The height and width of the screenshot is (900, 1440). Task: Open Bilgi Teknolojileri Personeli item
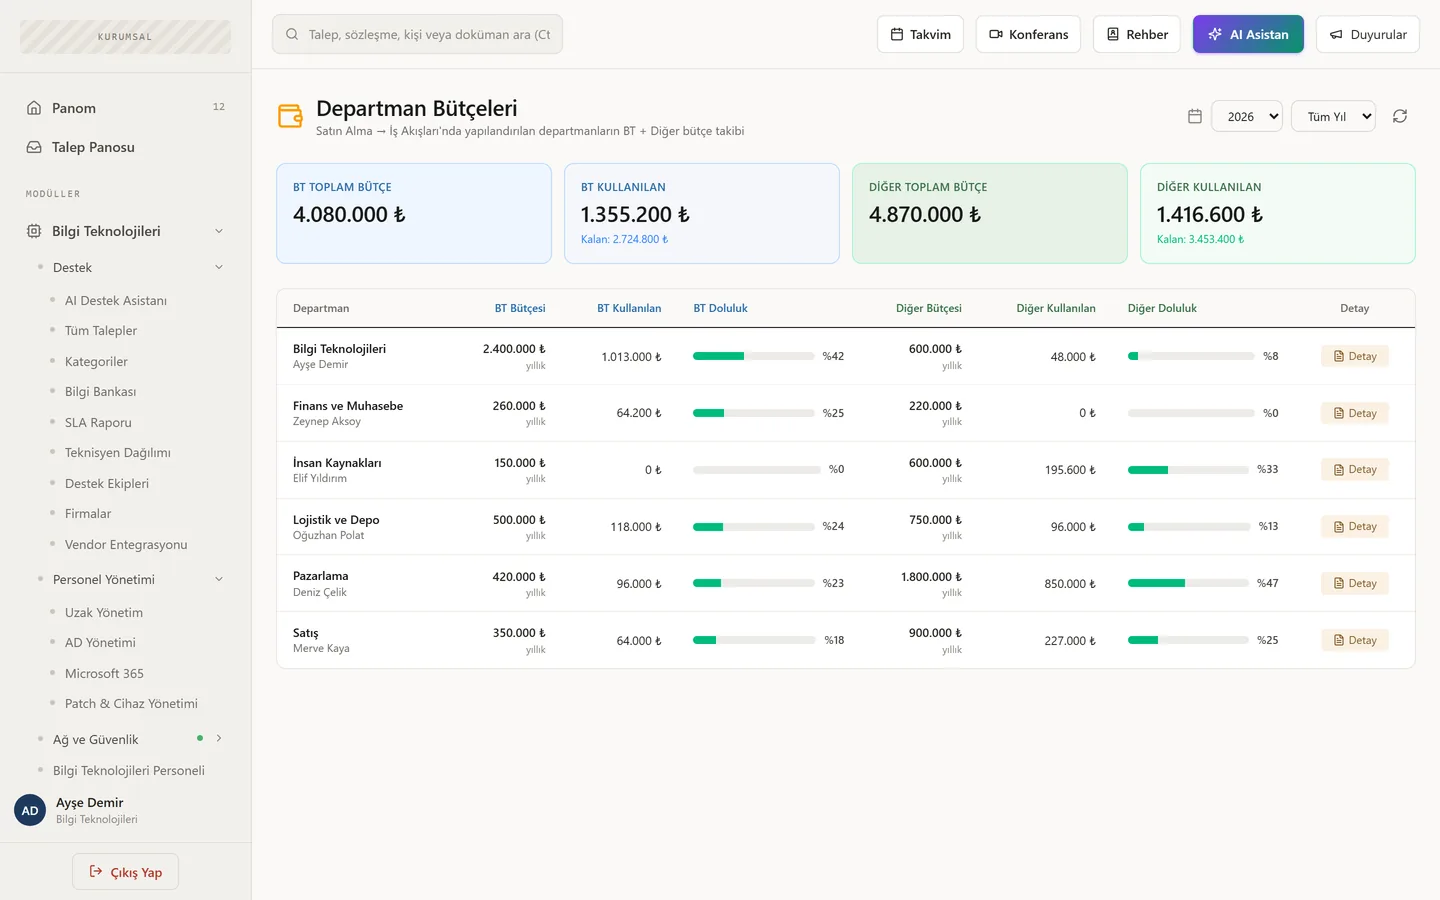pyautogui.click(x=128, y=771)
